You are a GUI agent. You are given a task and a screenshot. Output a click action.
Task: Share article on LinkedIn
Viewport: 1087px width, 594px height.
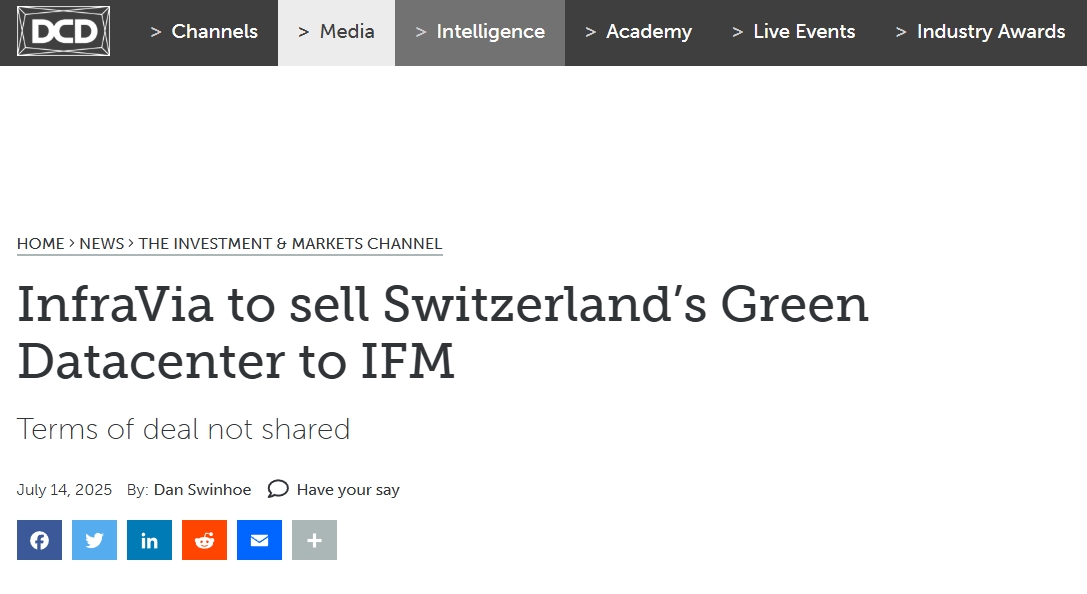[149, 540]
